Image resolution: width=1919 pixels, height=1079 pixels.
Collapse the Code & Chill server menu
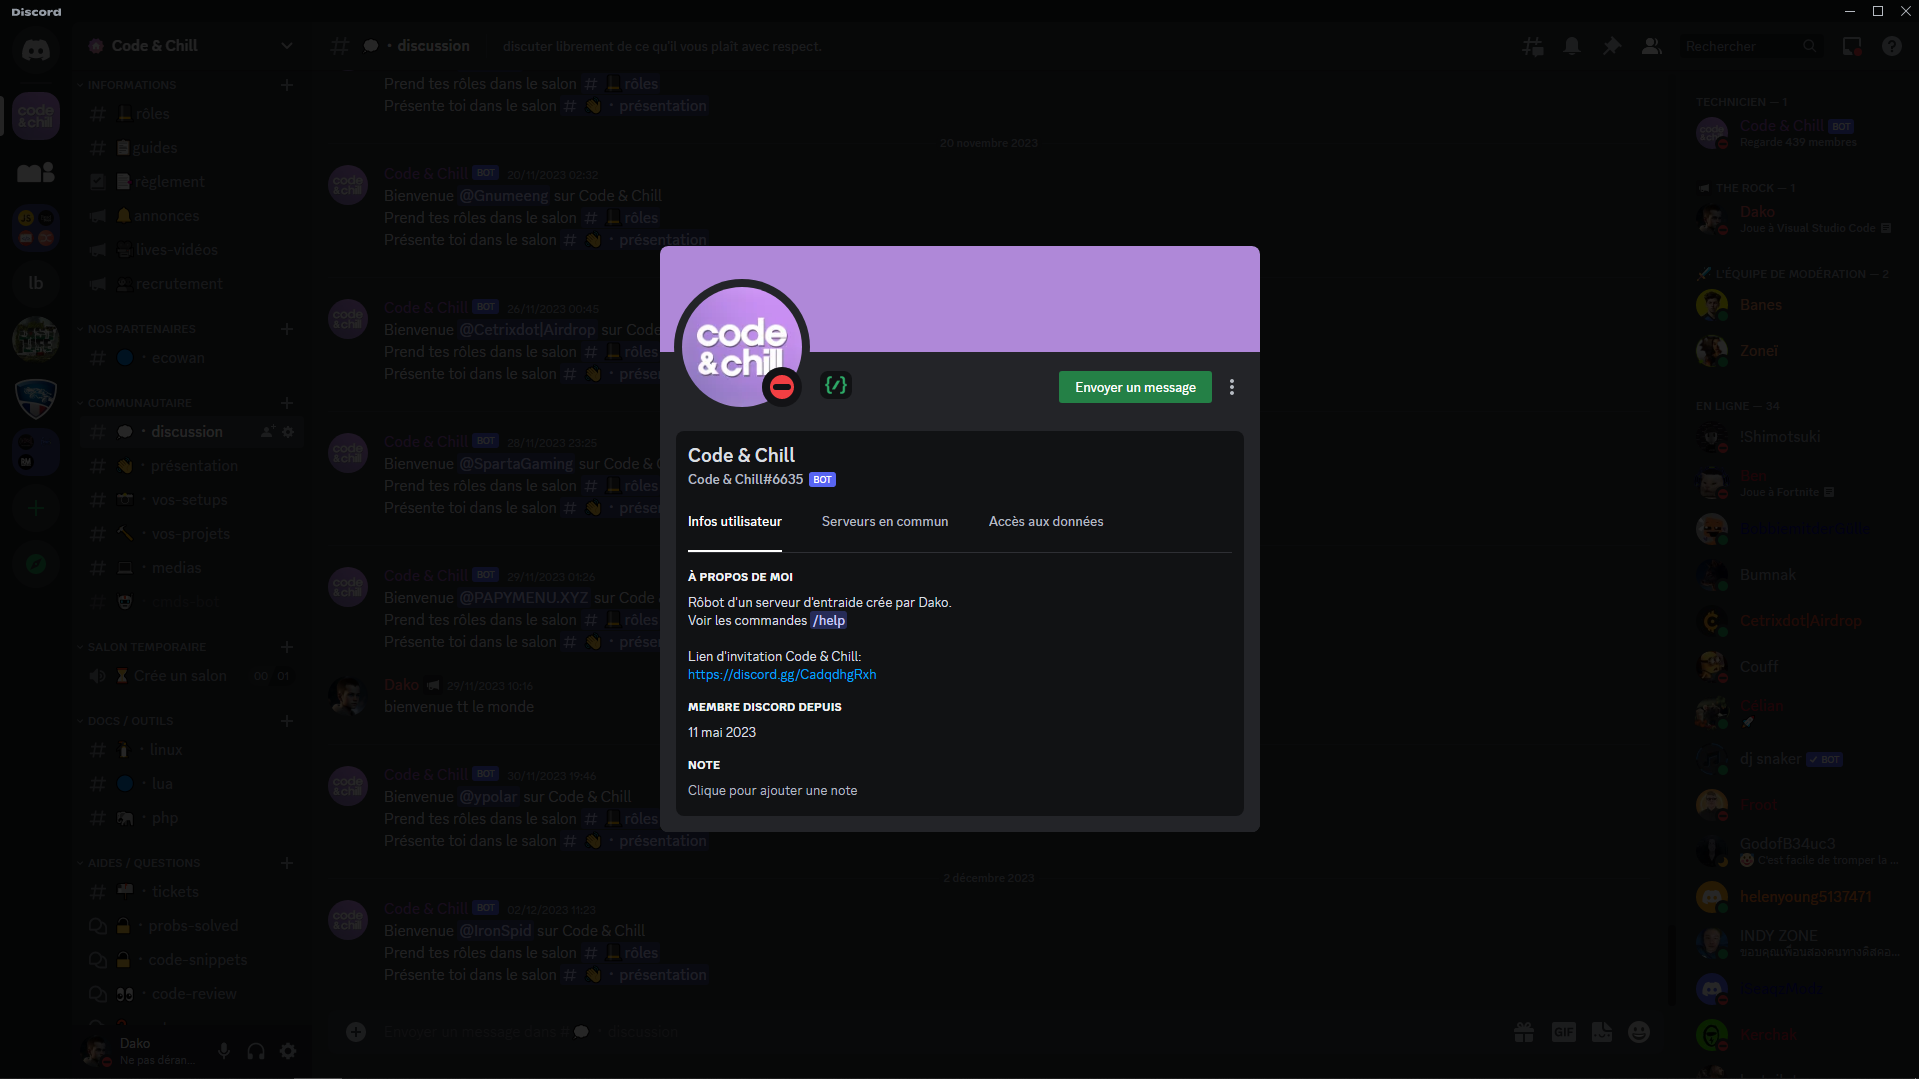[287, 45]
